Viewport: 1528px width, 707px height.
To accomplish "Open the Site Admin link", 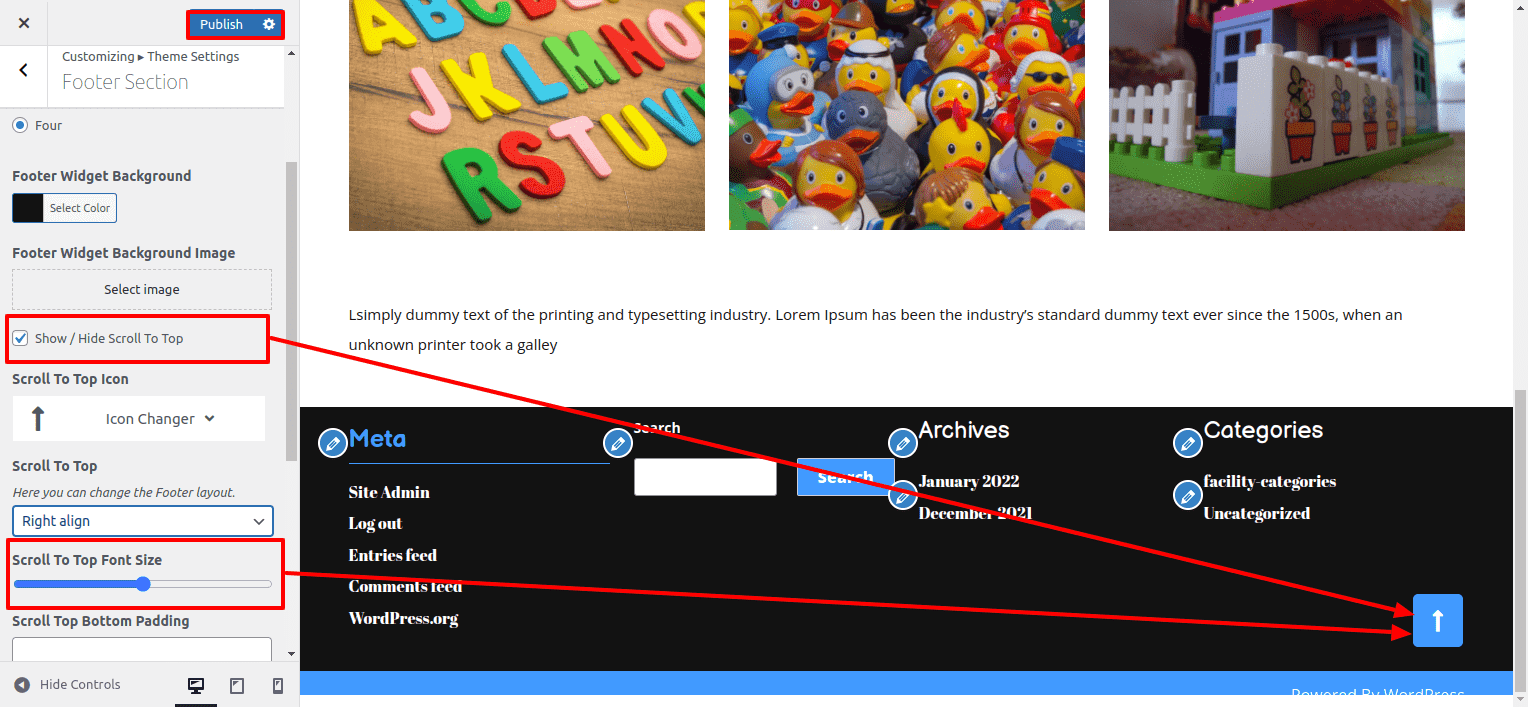I will tap(389, 492).
